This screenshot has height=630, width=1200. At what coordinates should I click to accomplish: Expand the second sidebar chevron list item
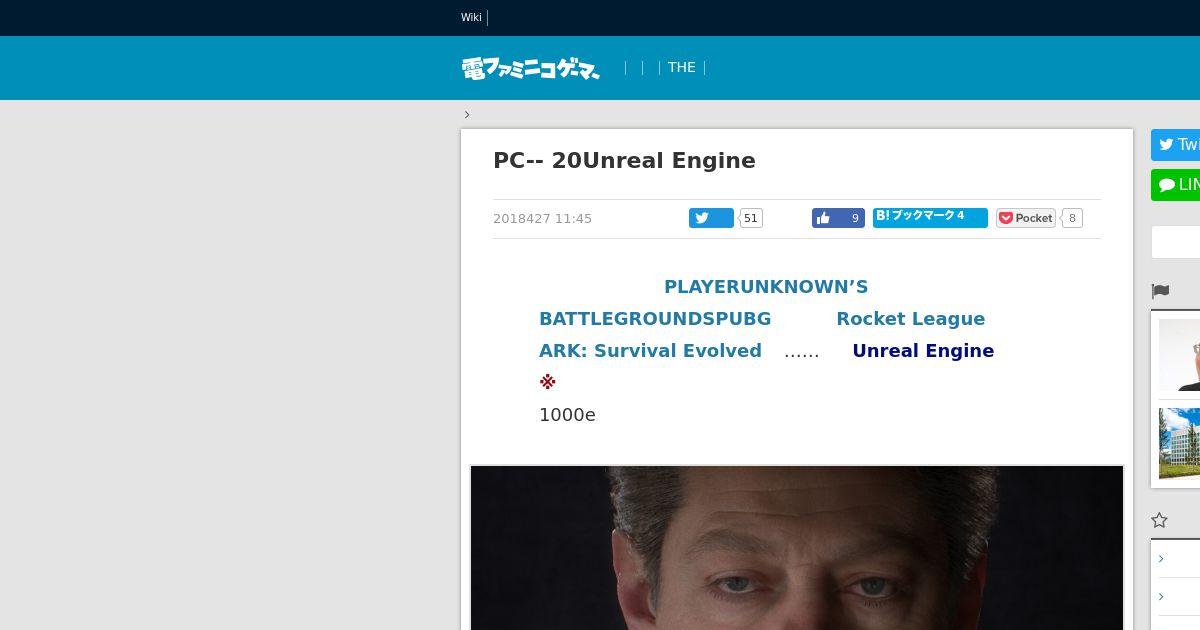(1161, 597)
